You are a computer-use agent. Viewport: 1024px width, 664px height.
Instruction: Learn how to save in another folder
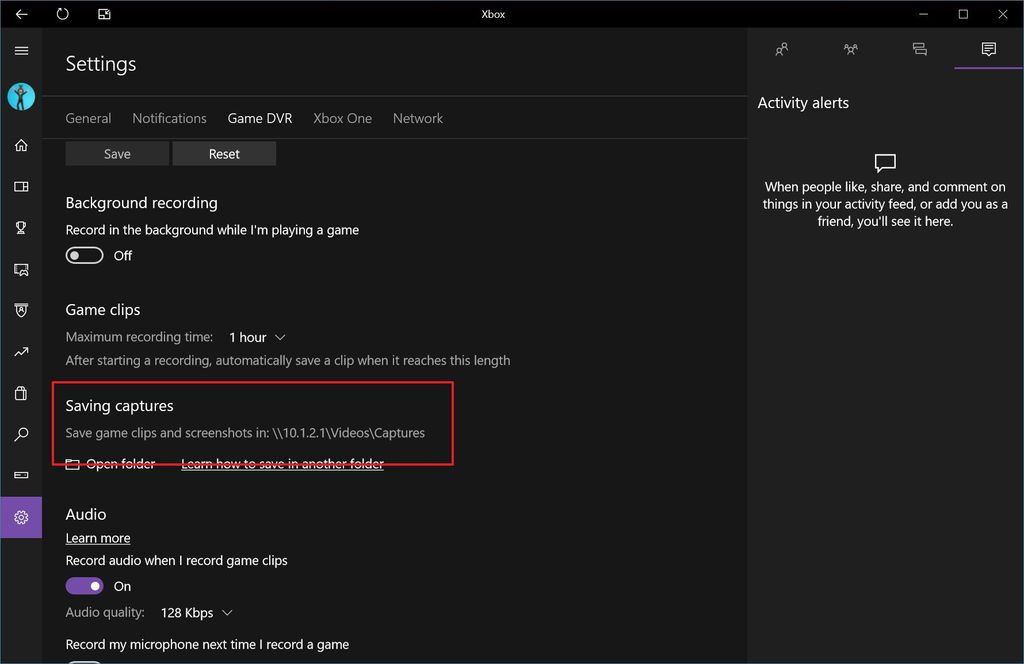point(282,463)
